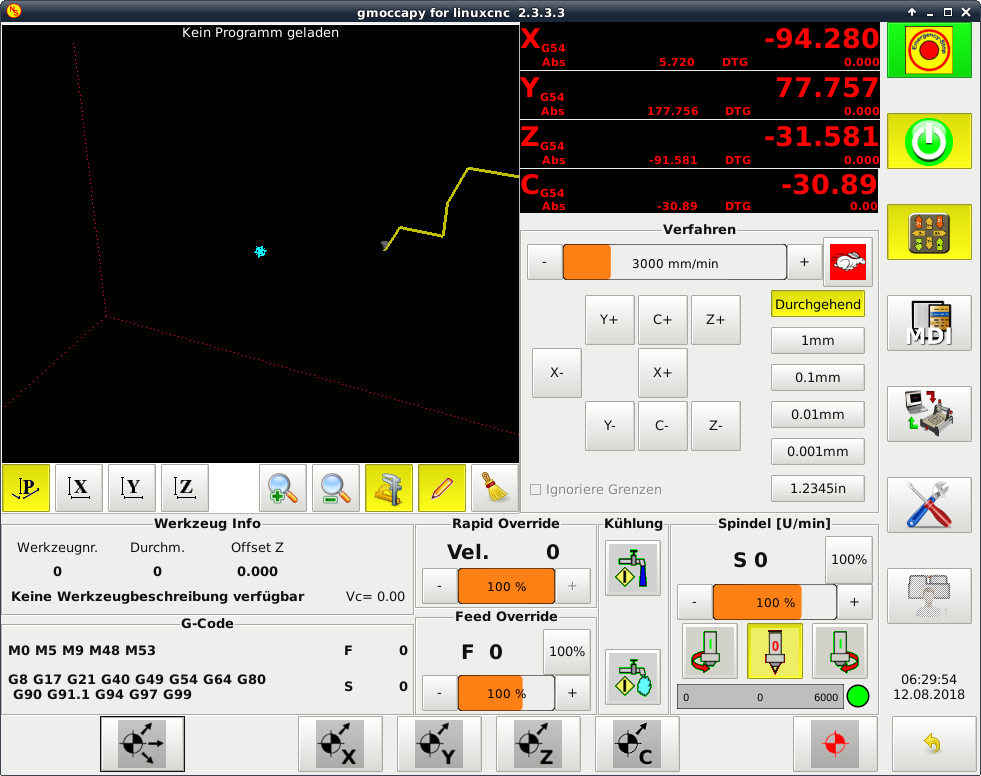Jog C- axis button

click(663, 426)
